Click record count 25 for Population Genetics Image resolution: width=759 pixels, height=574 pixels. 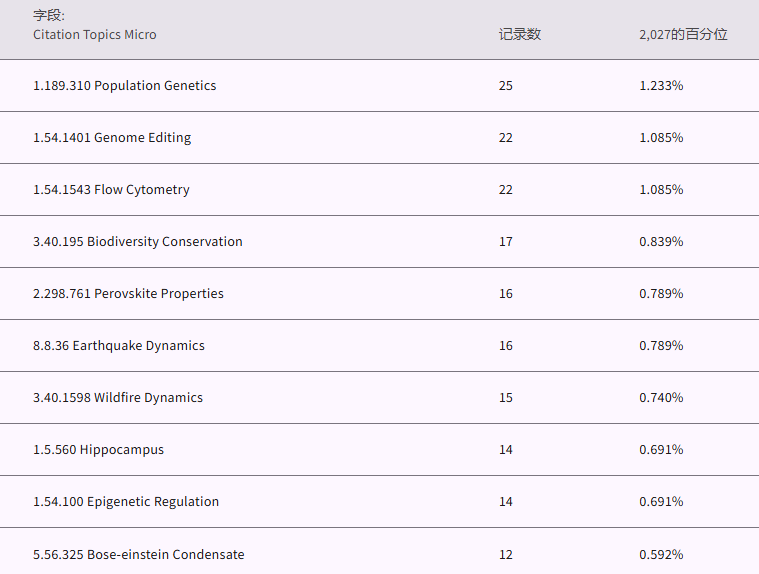click(x=505, y=86)
